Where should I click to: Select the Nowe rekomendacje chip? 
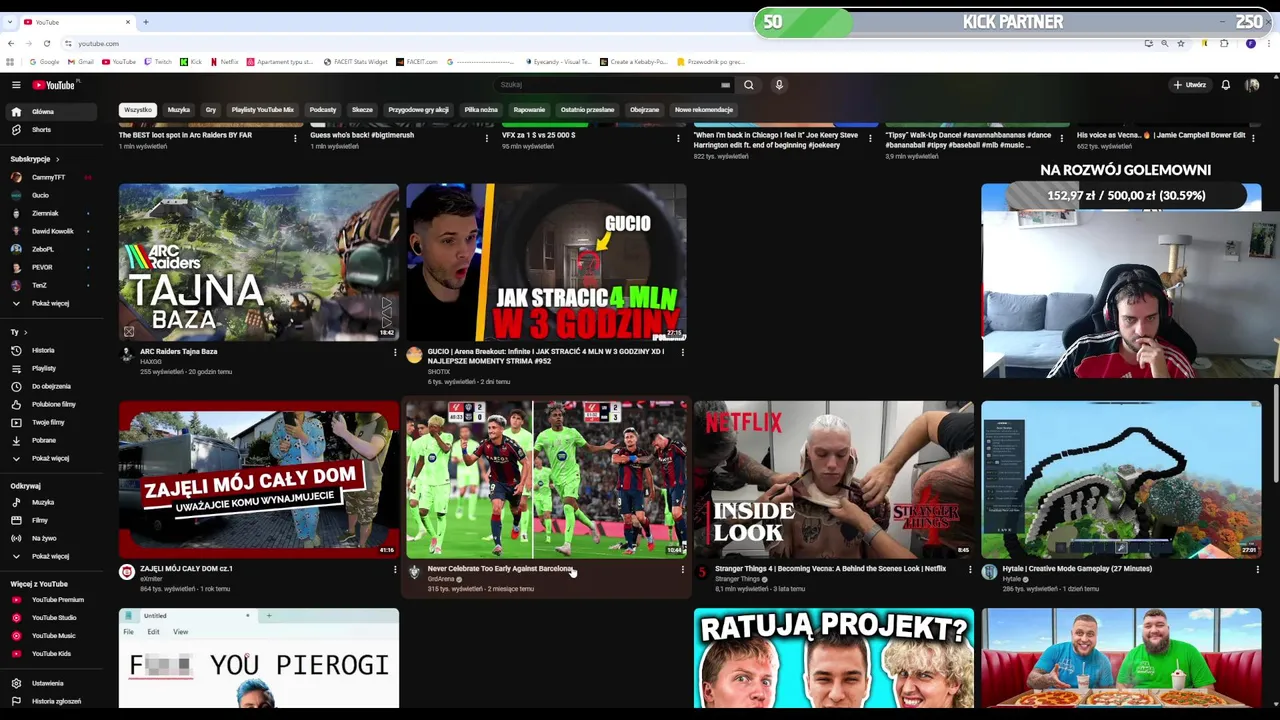(704, 110)
